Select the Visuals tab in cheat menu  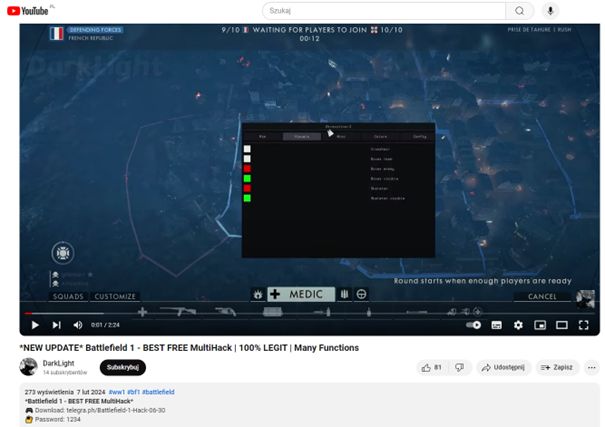(x=302, y=137)
